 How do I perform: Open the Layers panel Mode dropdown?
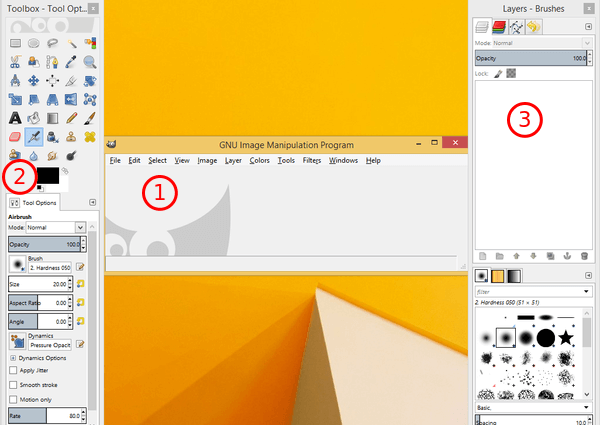click(x=541, y=43)
